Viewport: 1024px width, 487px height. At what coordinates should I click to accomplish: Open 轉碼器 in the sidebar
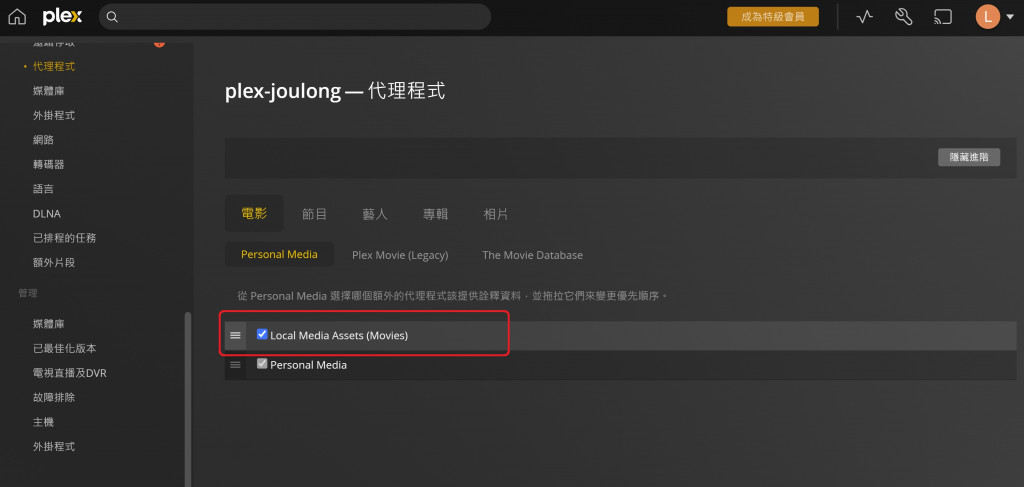pyautogui.click(x=48, y=165)
